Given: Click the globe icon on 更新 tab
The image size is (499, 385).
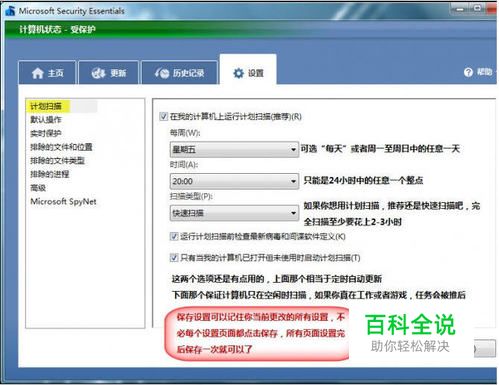Looking at the screenshot, I should (98, 73).
